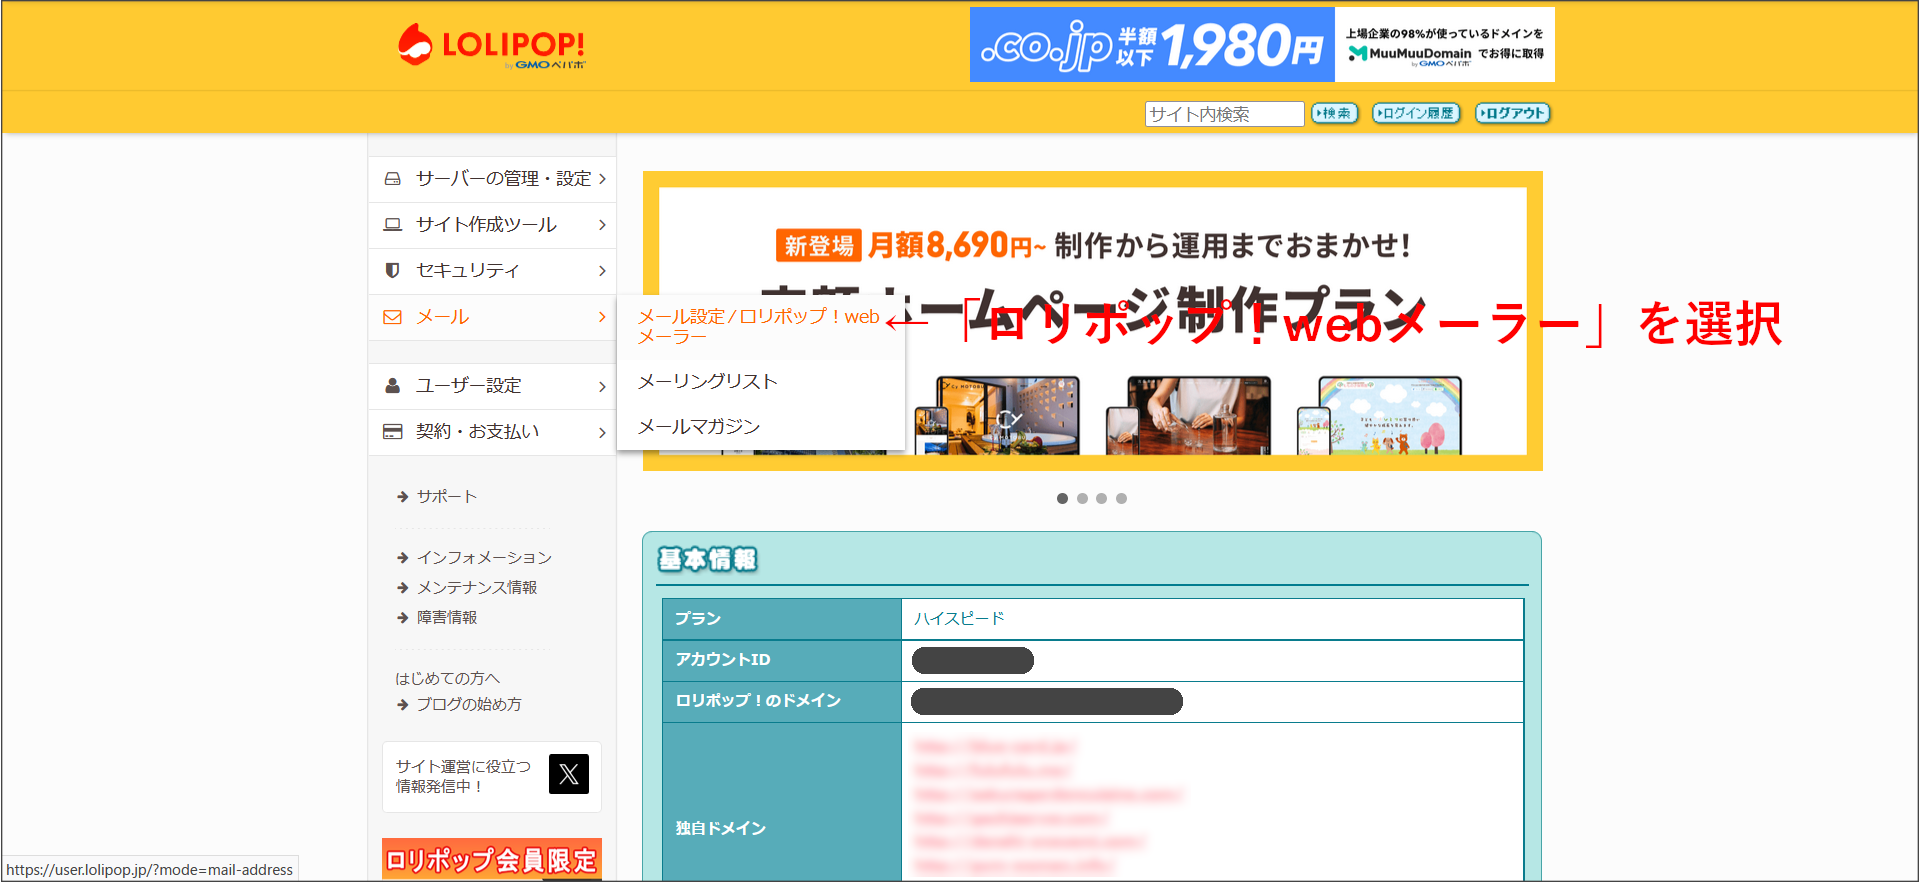Click the laptop icon beside サイト作成ツール

coord(393,225)
